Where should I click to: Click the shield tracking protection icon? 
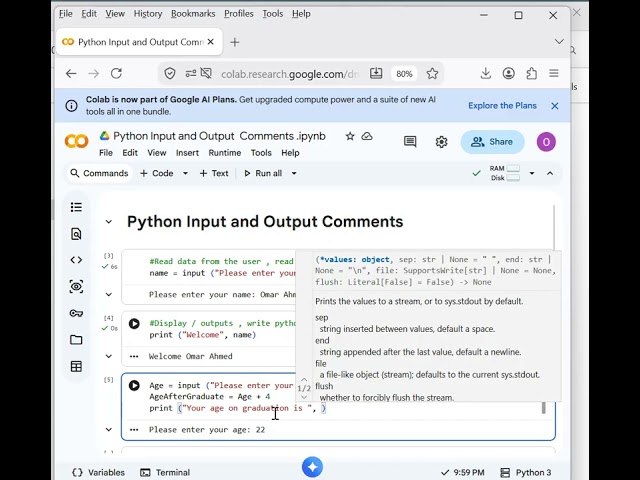170,73
